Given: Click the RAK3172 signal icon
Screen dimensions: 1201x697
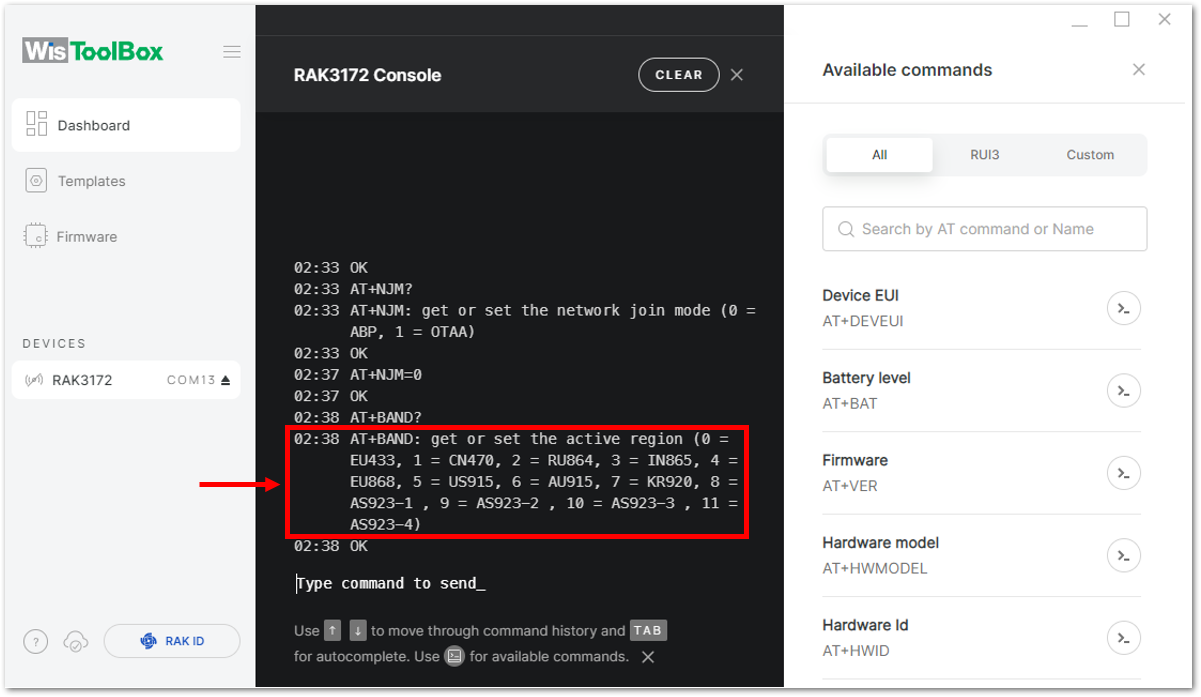Looking at the screenshot, I should [x=34, y=380].
